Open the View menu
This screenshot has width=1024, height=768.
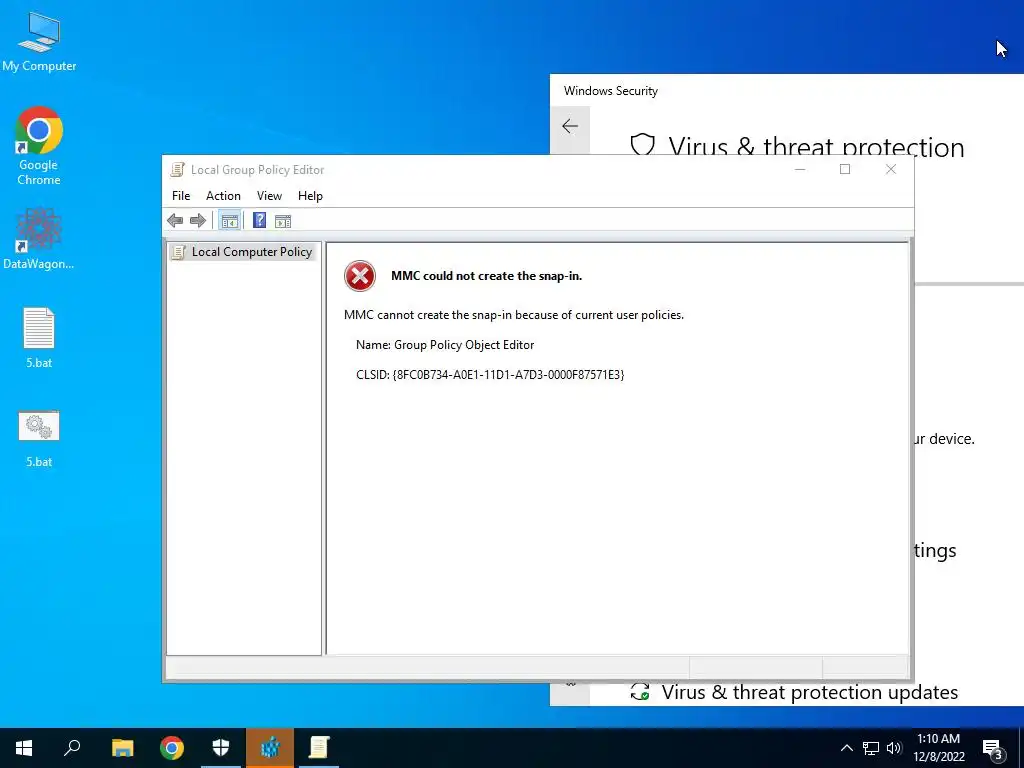269,196
